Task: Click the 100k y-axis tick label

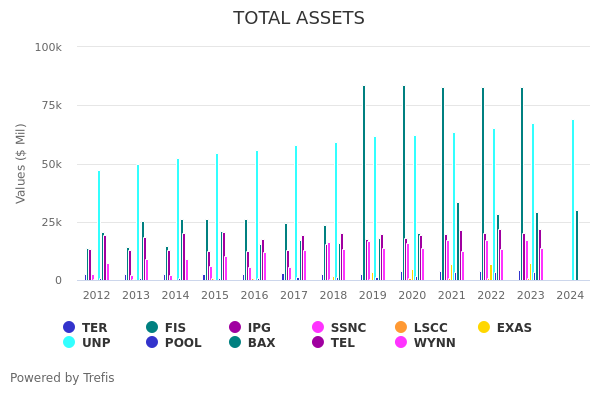Action: (x=49, y=47)
